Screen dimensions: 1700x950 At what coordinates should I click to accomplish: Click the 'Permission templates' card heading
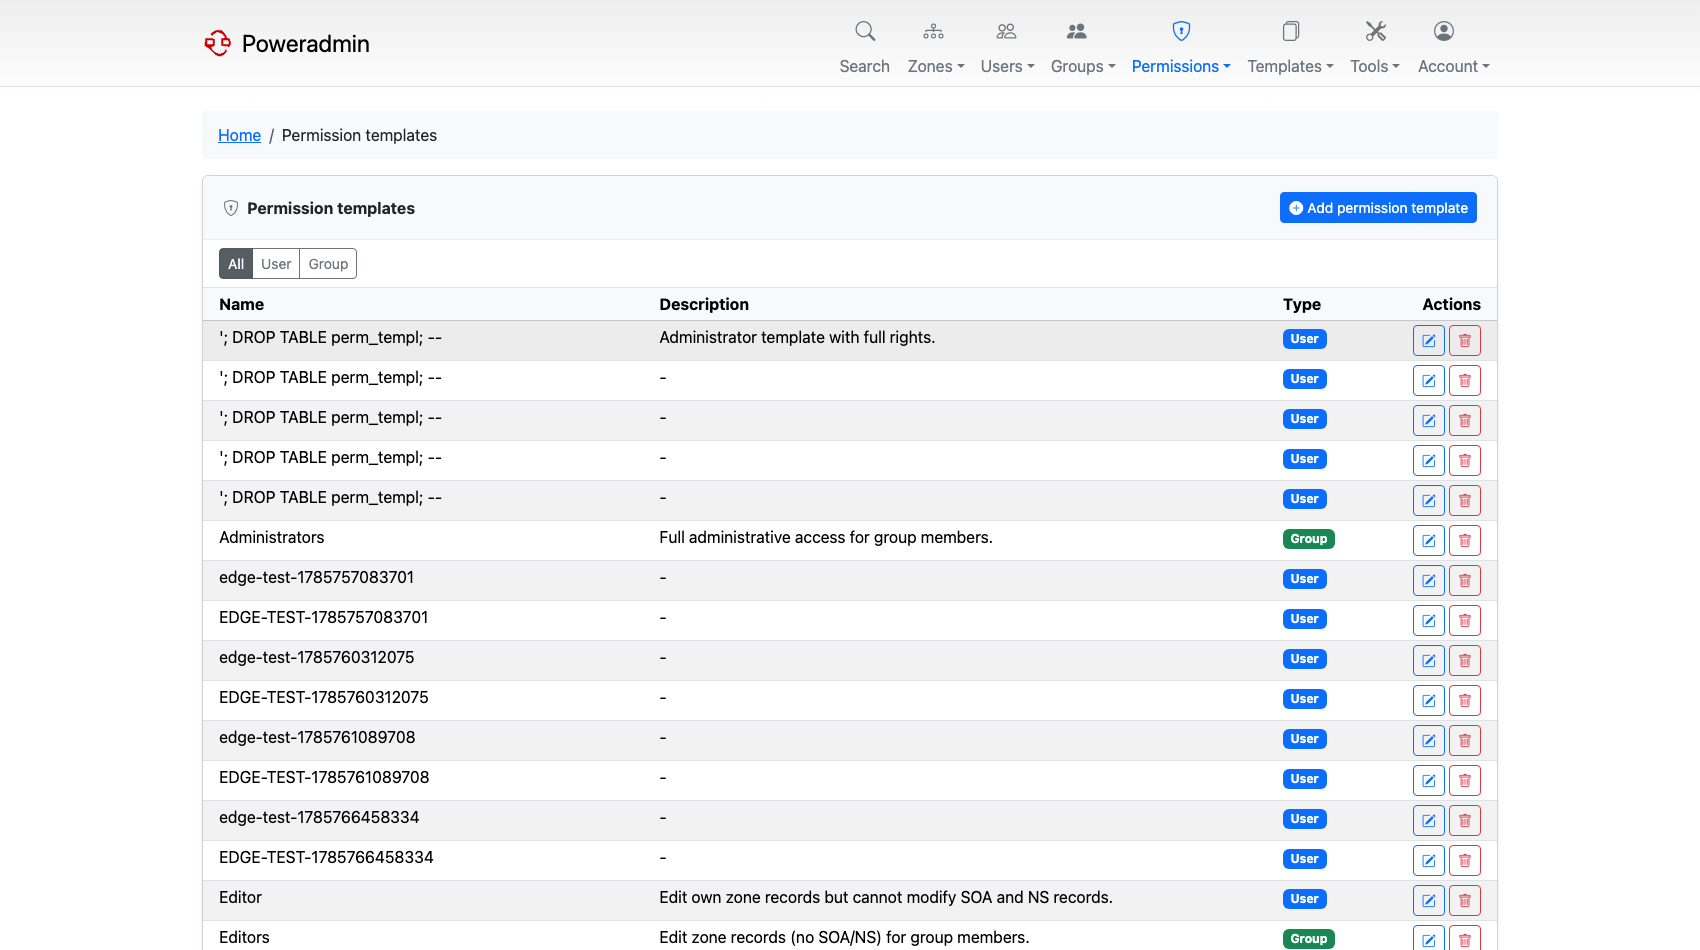point(331,208)
